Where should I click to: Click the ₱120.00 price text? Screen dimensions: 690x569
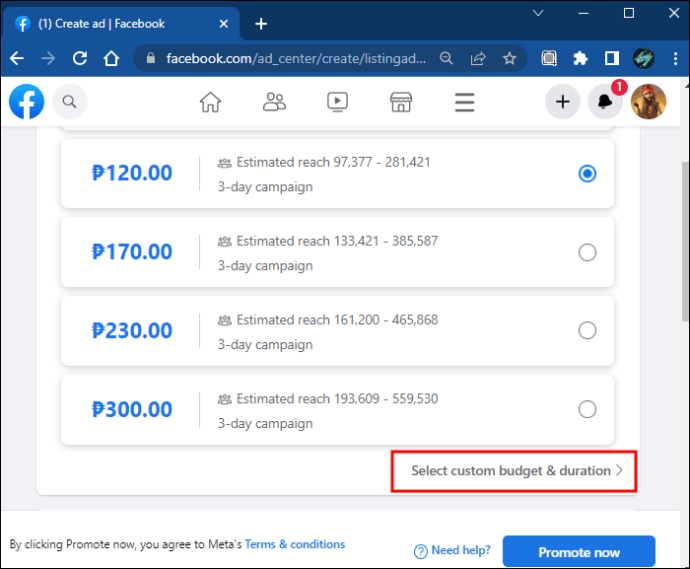(132, 173)
